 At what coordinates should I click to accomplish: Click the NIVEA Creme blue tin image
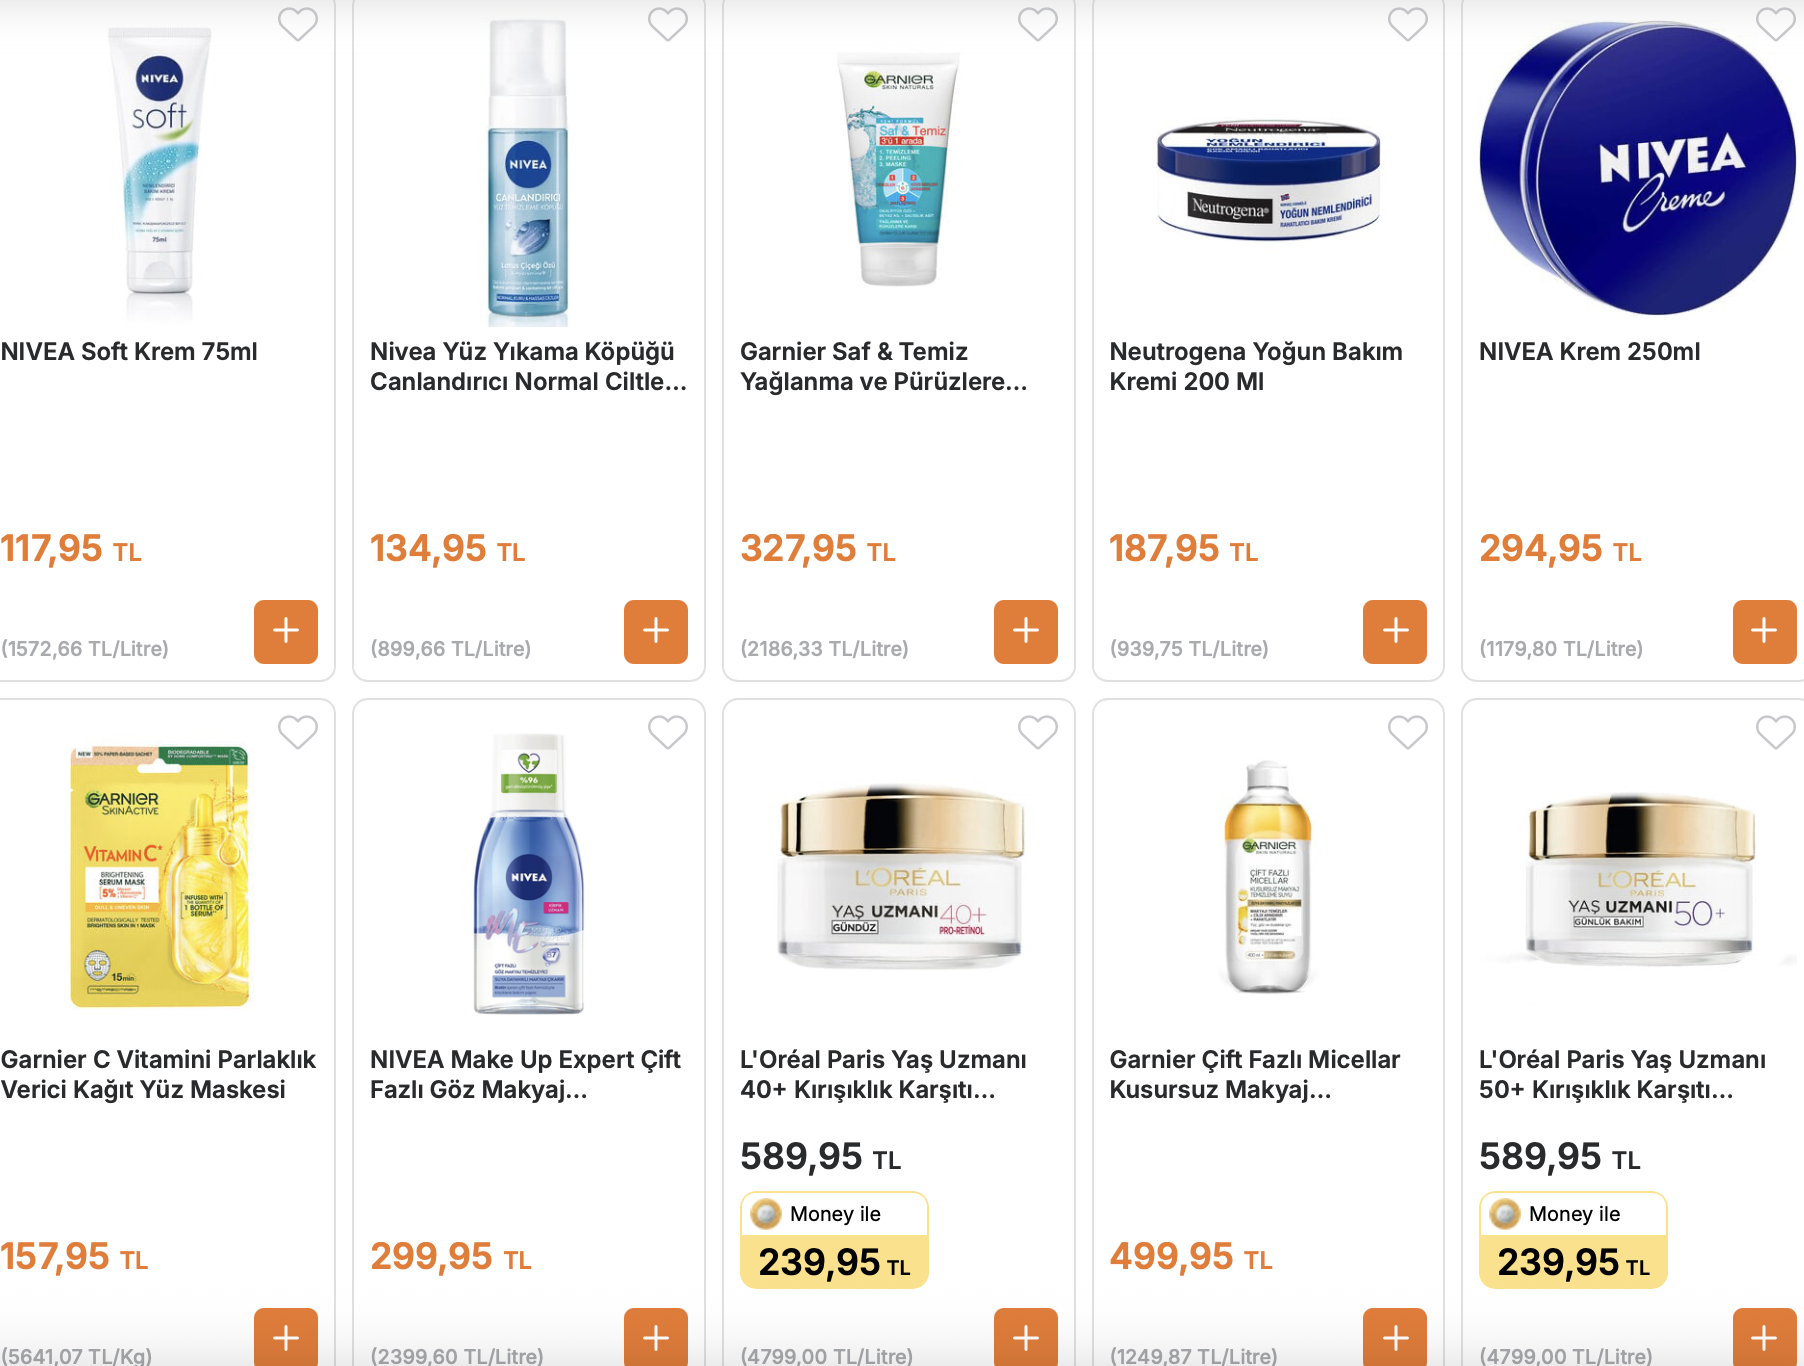pos(1638,168)
